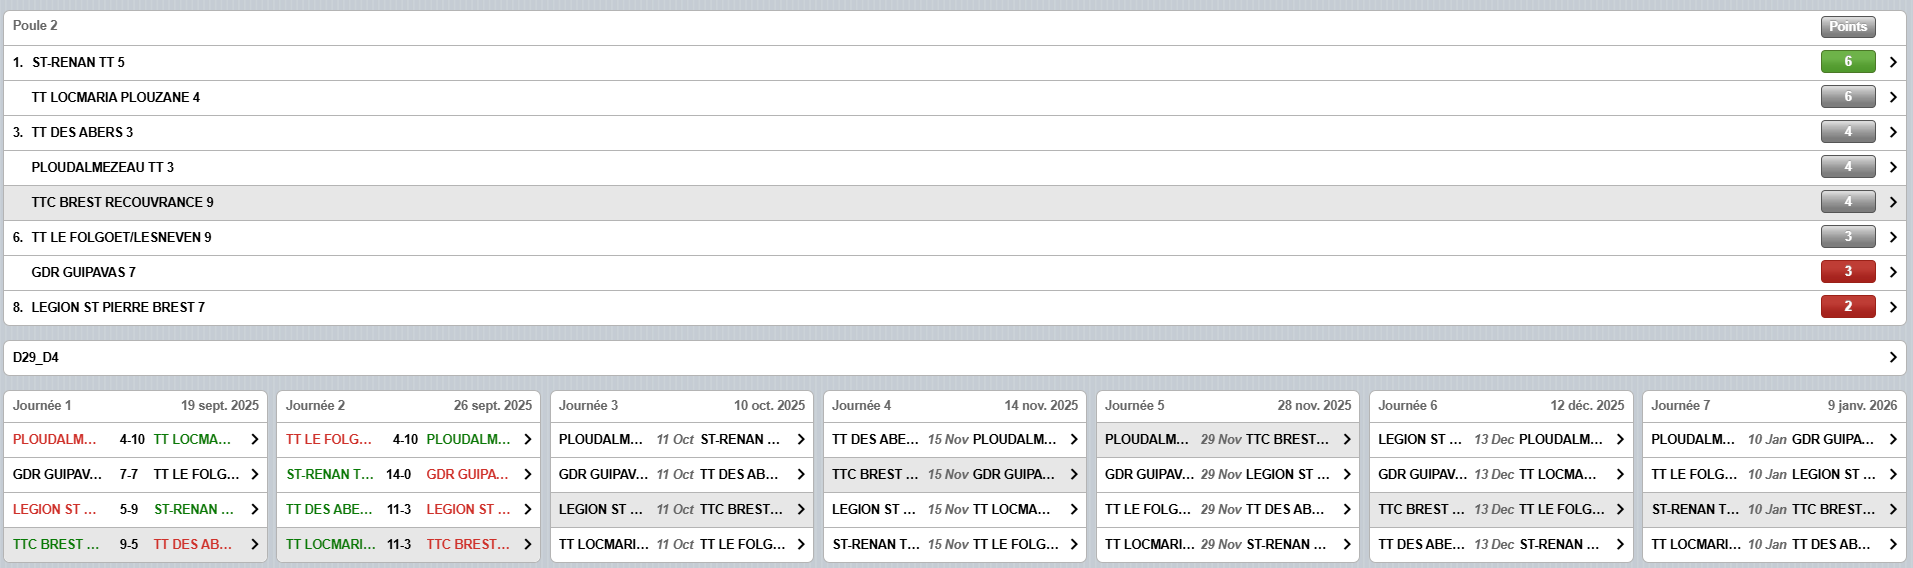This screenshot has height=568, width=1913.
Task: Open the 5-9 LEGION ST vs ST-RENAN match
Action: click(135, 509)
